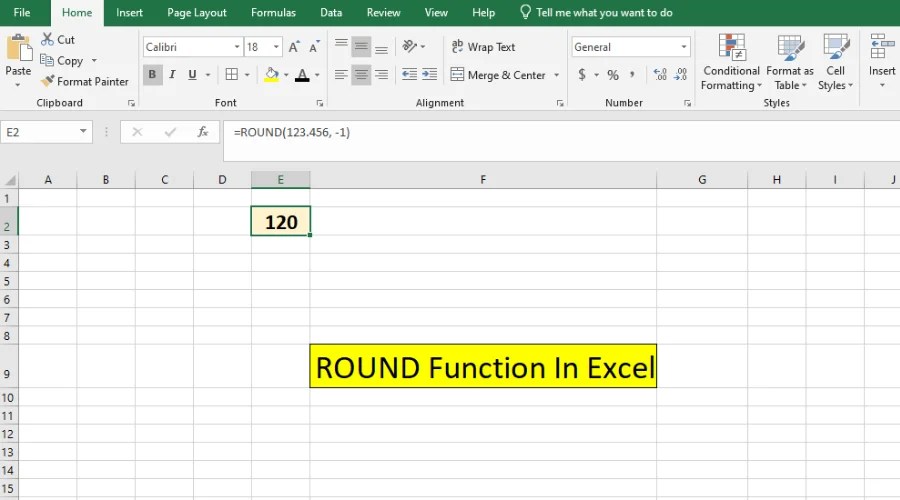Viewport: 900px width, 500px height.
Task: Open Insert Function fx dialog
Action: point(203,132)
